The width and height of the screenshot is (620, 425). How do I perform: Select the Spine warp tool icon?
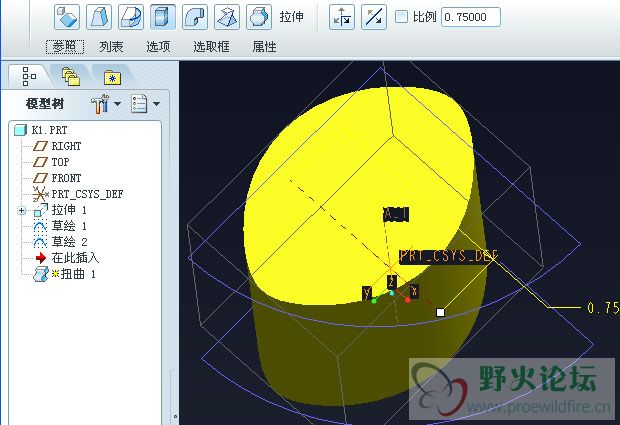[131, 17]
